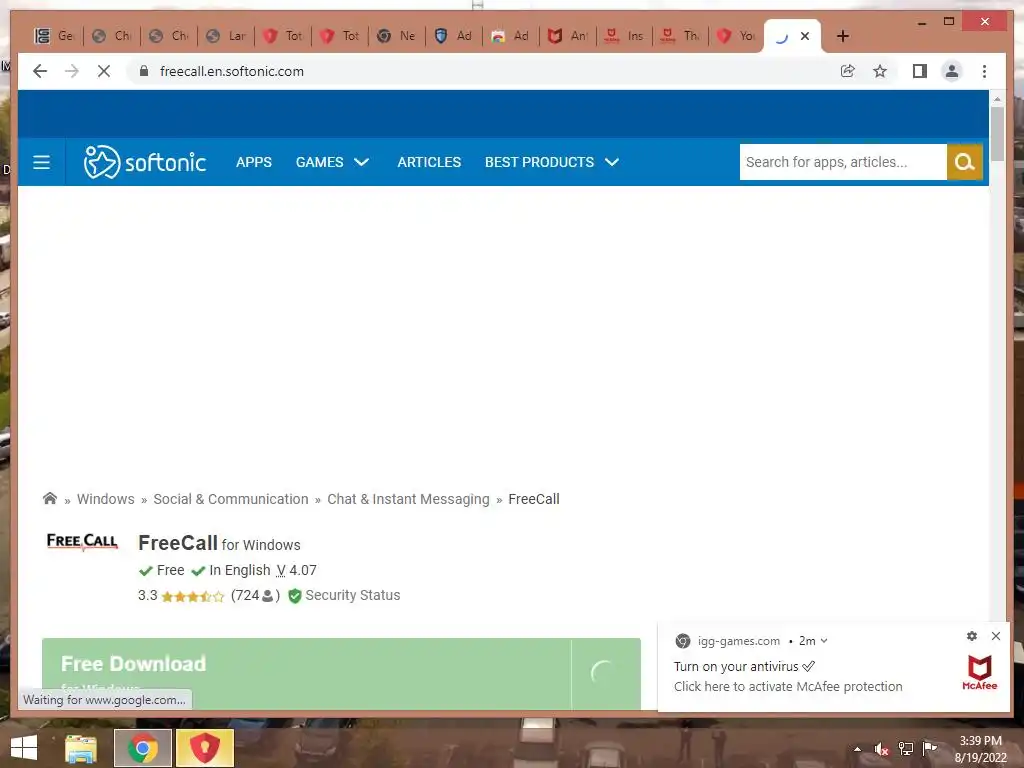Click the address bar URL freecall.en.softonic.com
Screen dimensions: 1024x768
pos(232,71)
